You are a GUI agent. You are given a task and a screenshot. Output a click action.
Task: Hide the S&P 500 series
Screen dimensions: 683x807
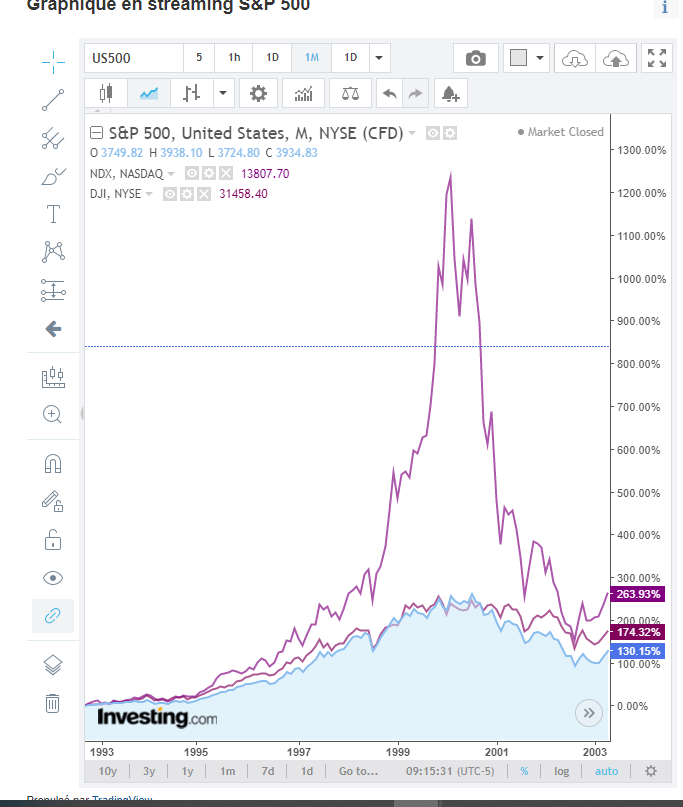(x=433, y=133)
